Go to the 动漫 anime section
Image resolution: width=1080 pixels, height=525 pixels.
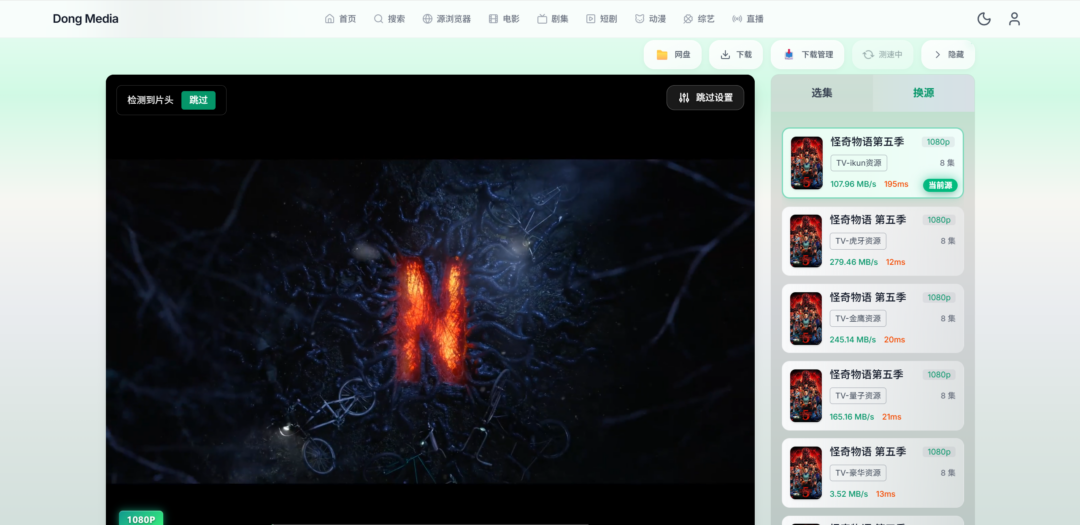coord(650,19)
